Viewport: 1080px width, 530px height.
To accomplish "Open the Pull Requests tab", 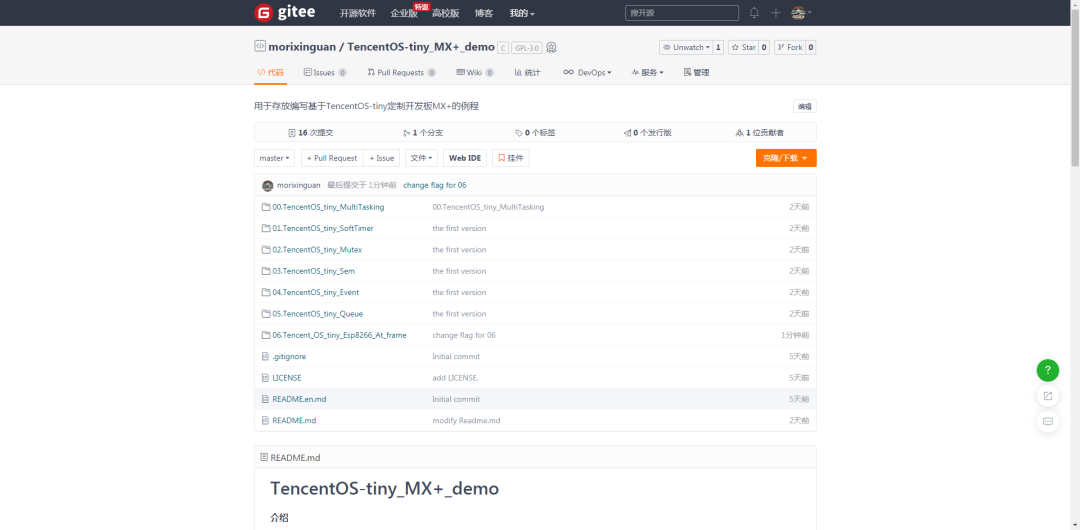I will click(x=402, y=72).
